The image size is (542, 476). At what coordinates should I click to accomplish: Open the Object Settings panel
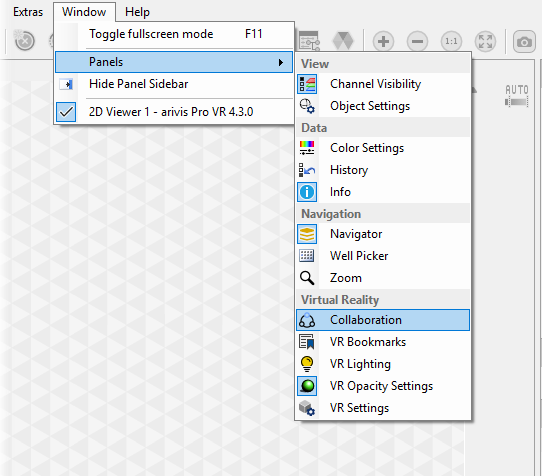click(x=383, y=106)
